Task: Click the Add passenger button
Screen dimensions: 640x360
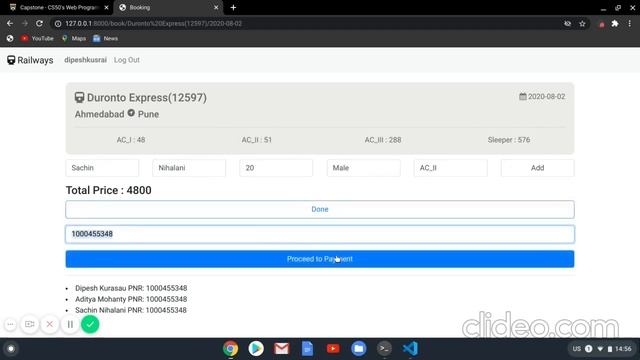Action: click(x=538, y=168)
